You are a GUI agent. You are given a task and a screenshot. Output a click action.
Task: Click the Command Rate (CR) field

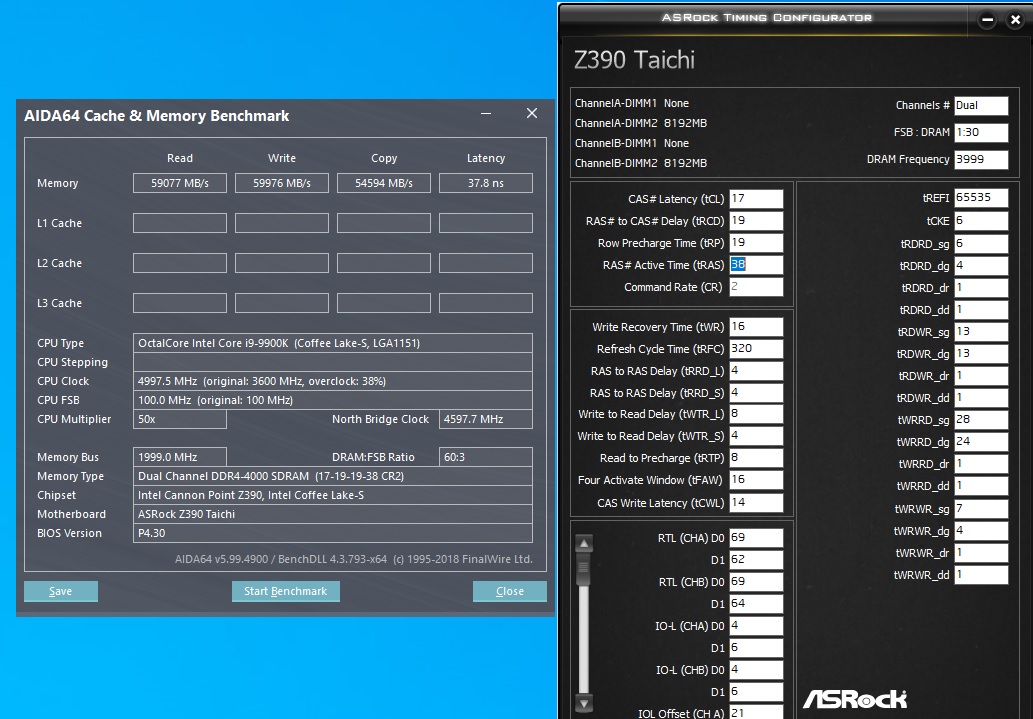tap(756, 287)
